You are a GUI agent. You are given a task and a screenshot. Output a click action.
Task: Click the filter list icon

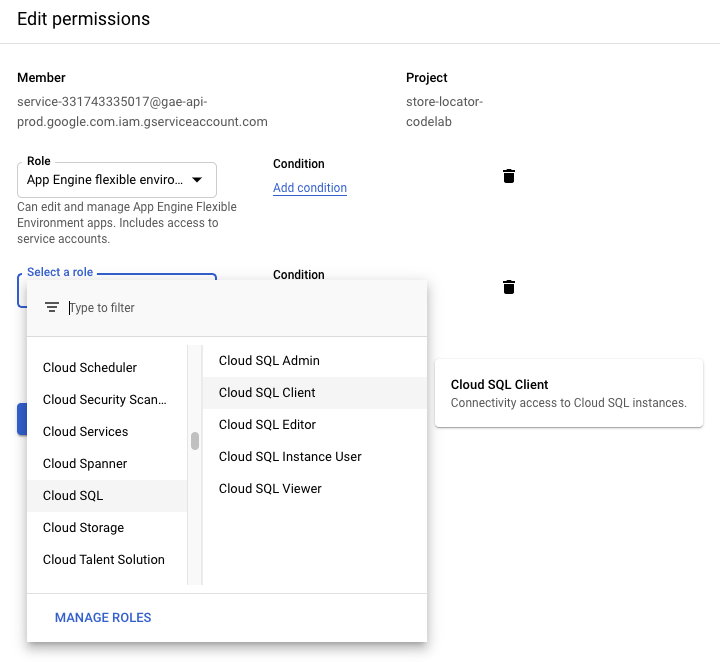pos(52,308)
